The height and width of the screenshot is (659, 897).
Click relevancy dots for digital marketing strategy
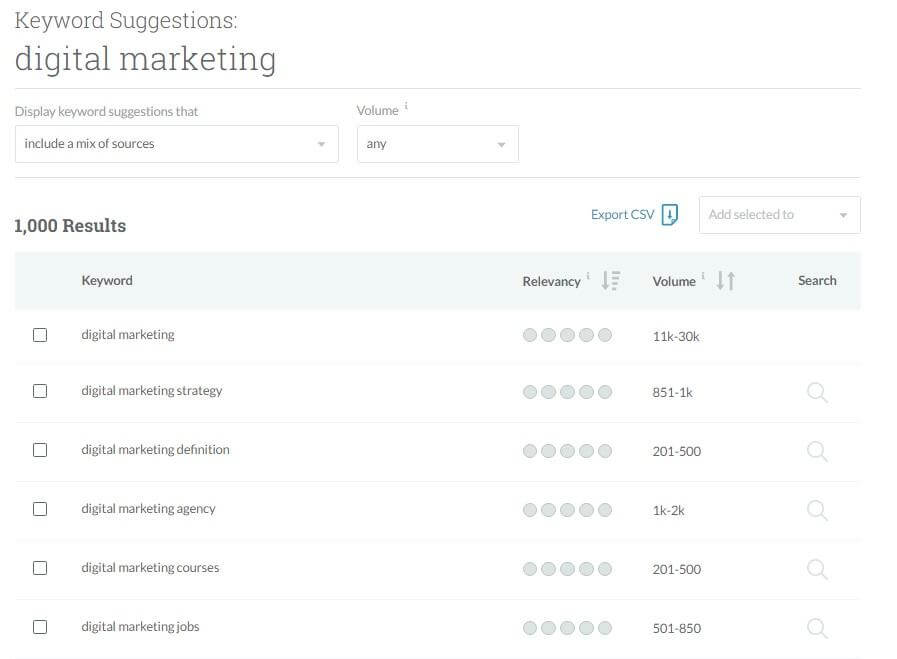coord(567,392)
